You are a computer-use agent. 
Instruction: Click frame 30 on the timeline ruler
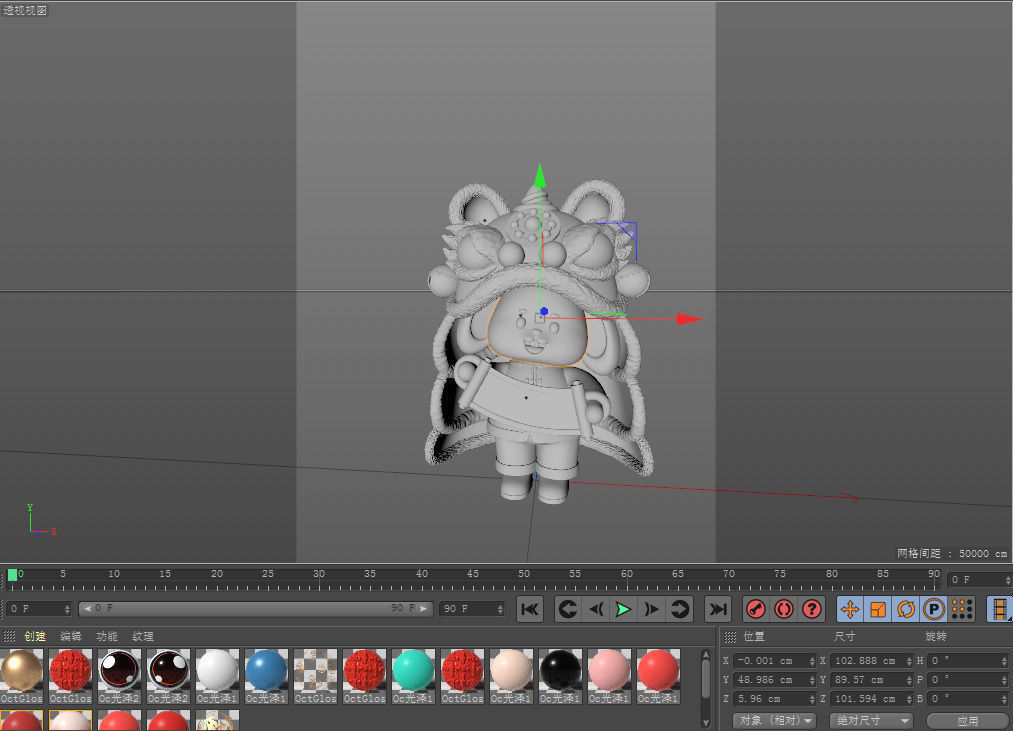click(319, 575)
